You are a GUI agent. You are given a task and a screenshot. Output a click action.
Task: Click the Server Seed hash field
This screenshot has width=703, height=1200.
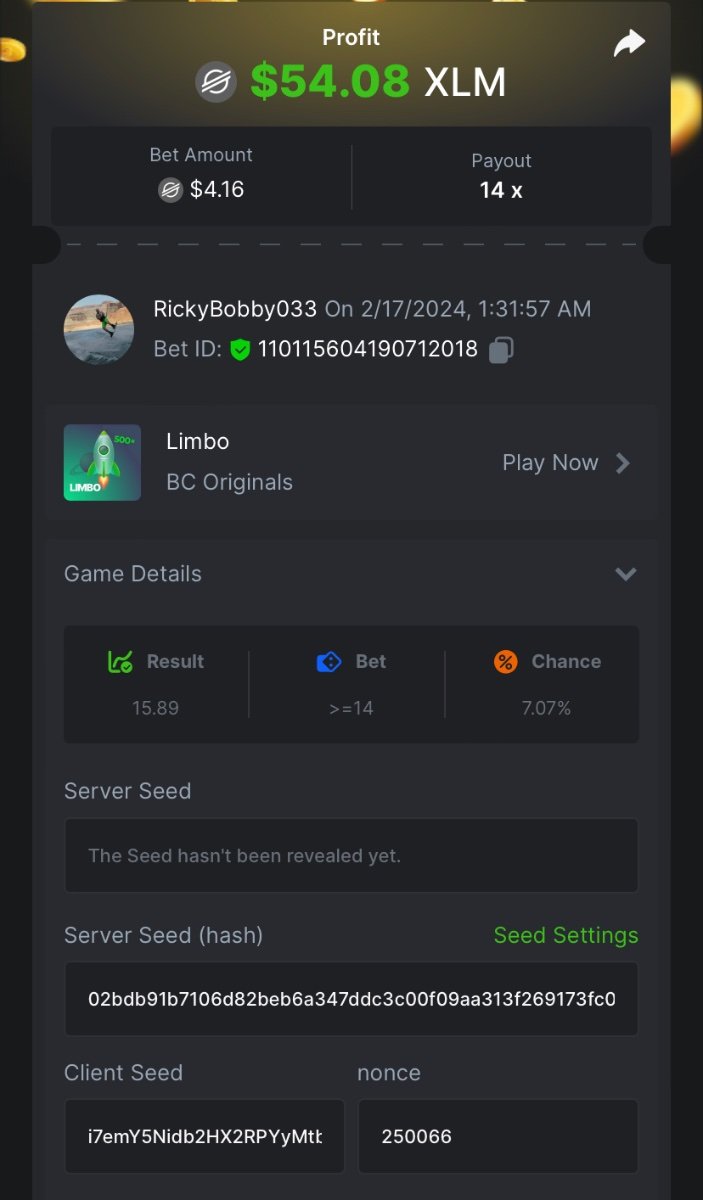[x=351, y=999]
